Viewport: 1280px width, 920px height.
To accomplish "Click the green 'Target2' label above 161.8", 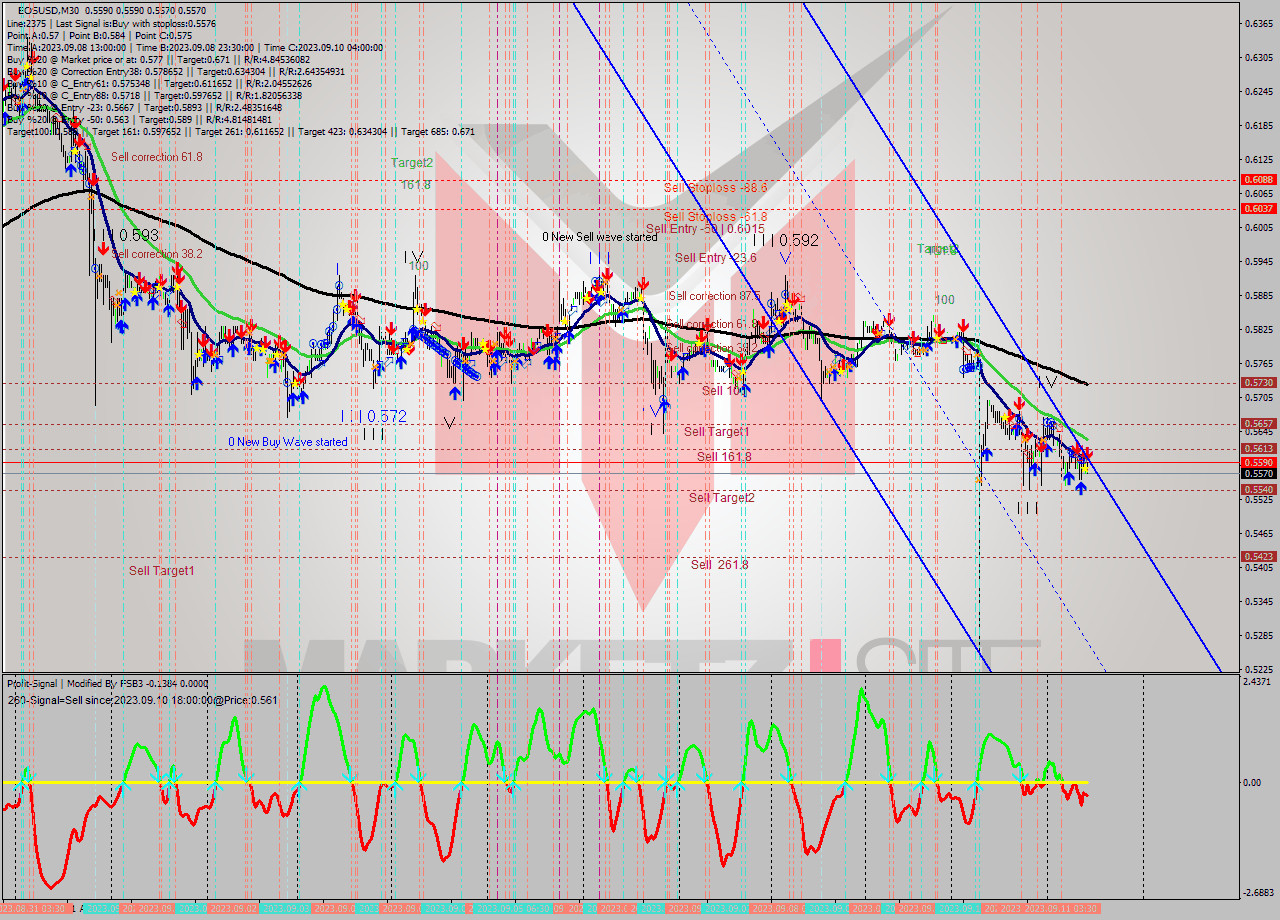I will (x=412, y=162).
